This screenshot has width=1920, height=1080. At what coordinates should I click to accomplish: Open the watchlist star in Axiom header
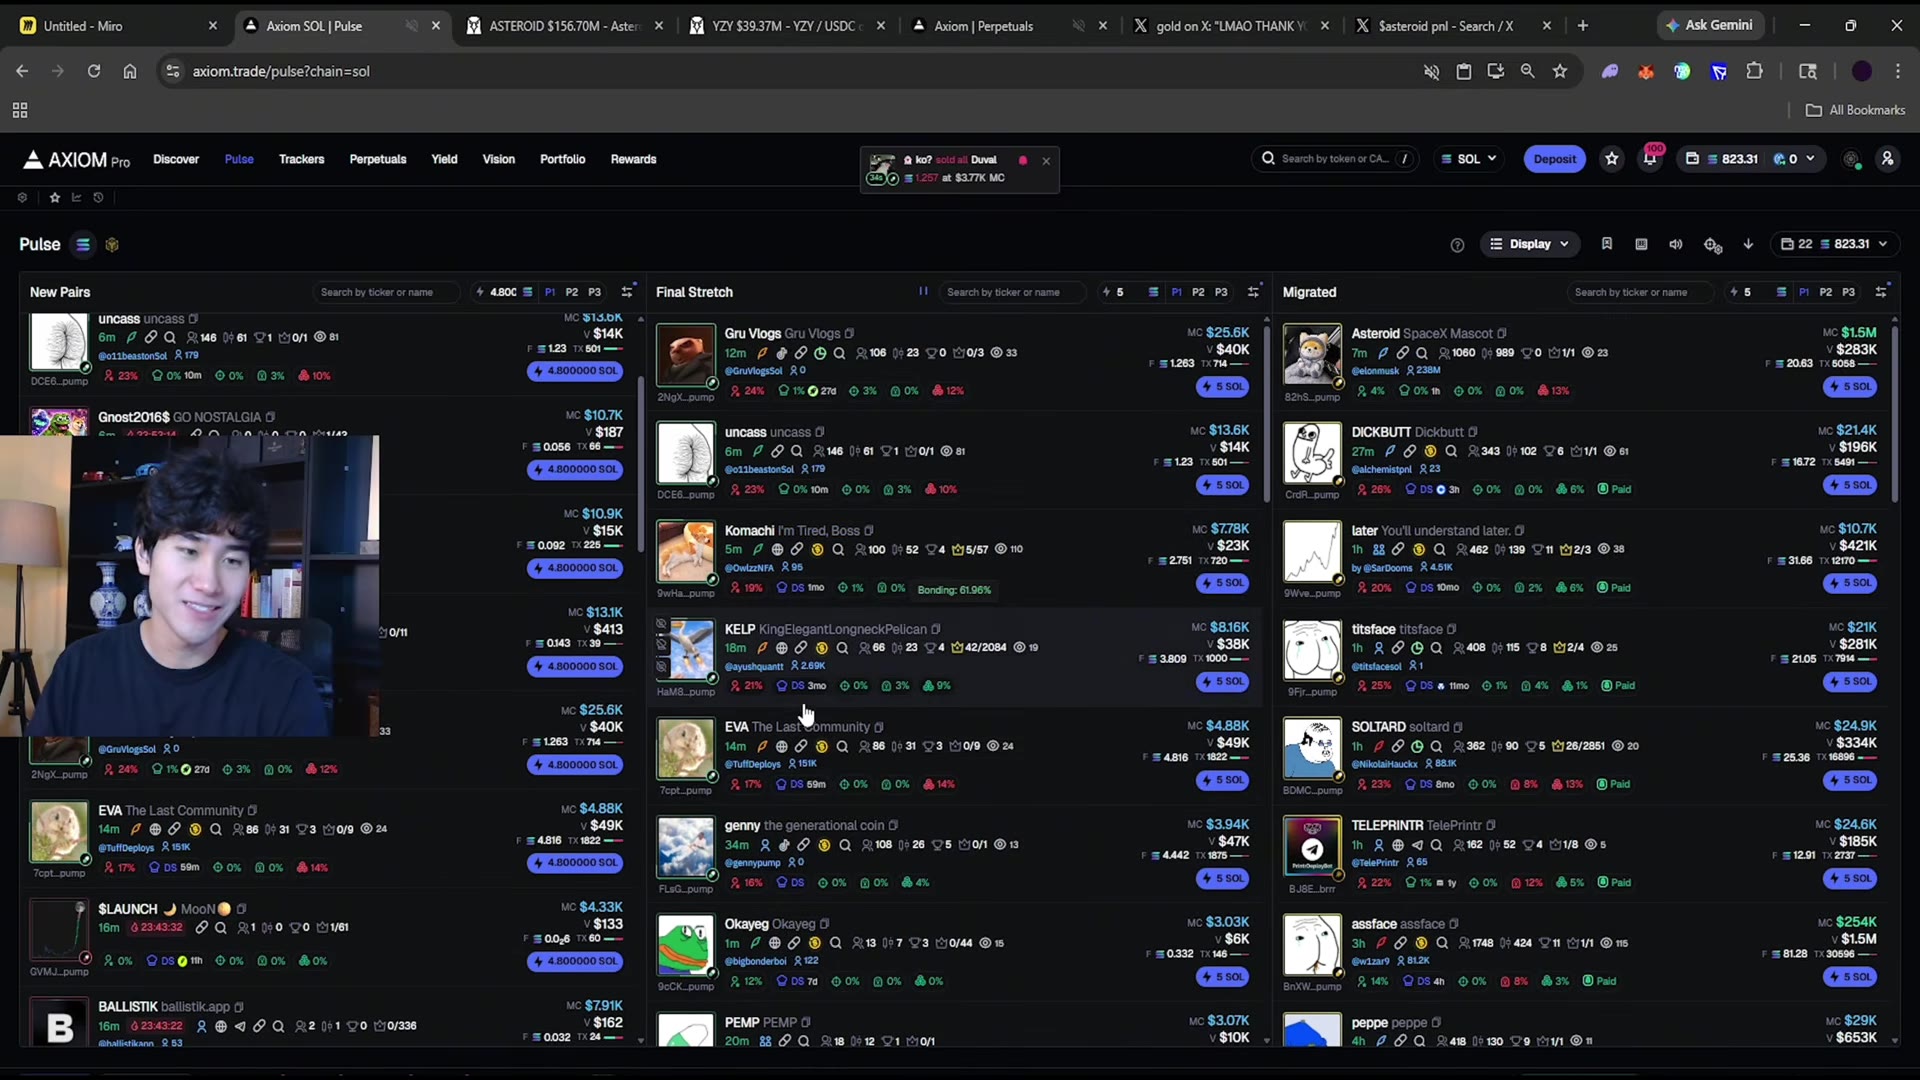[1612, 159]
